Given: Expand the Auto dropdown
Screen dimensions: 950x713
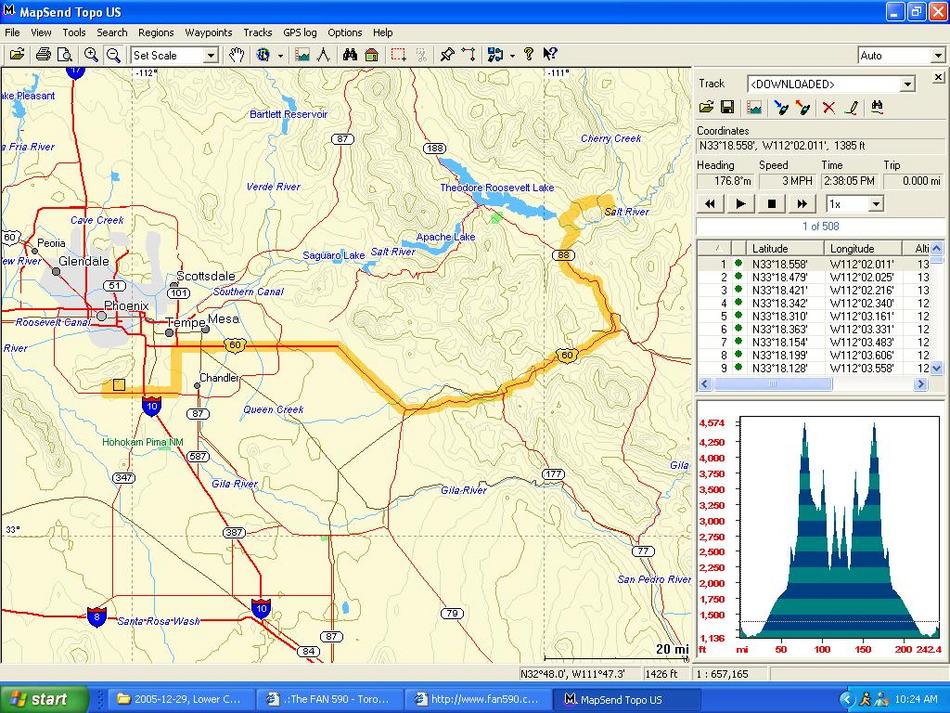Looking at the screenshot, I should (x=937, y=56).
